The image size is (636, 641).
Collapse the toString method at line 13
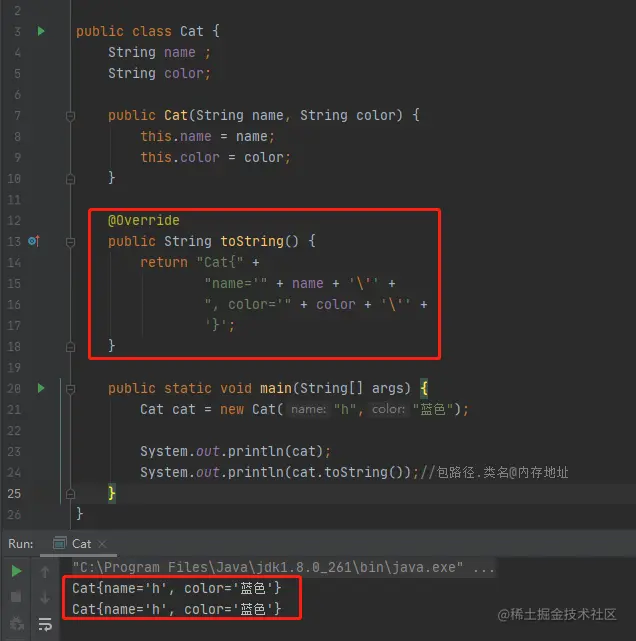tap(70, 242)
